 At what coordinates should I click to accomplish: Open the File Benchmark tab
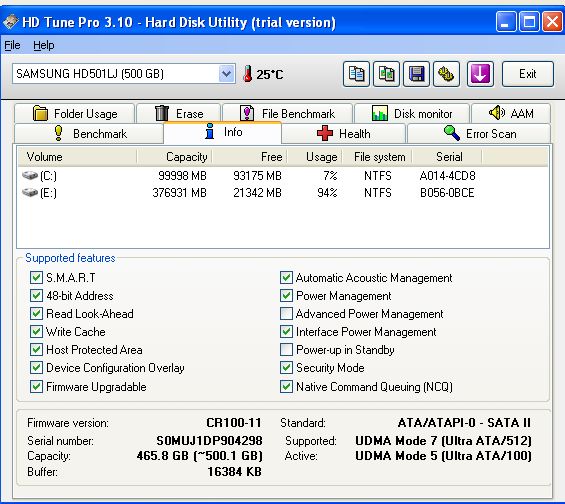tap(288, 113)
